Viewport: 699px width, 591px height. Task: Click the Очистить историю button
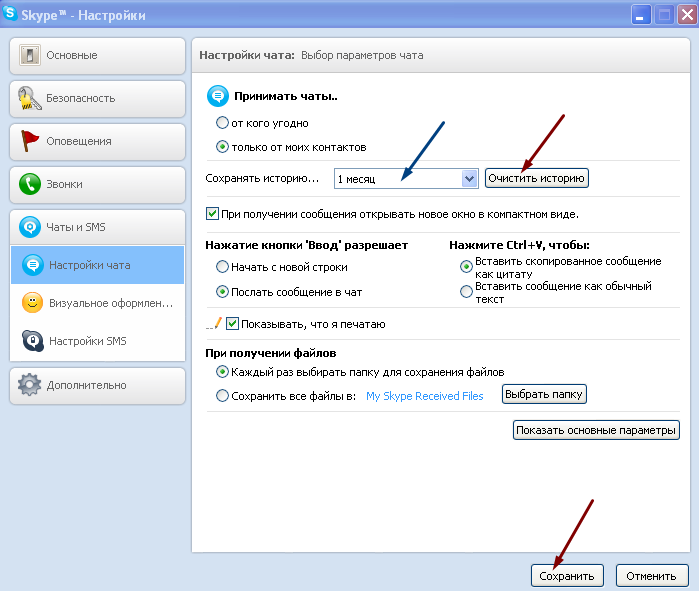click(537, 178)
